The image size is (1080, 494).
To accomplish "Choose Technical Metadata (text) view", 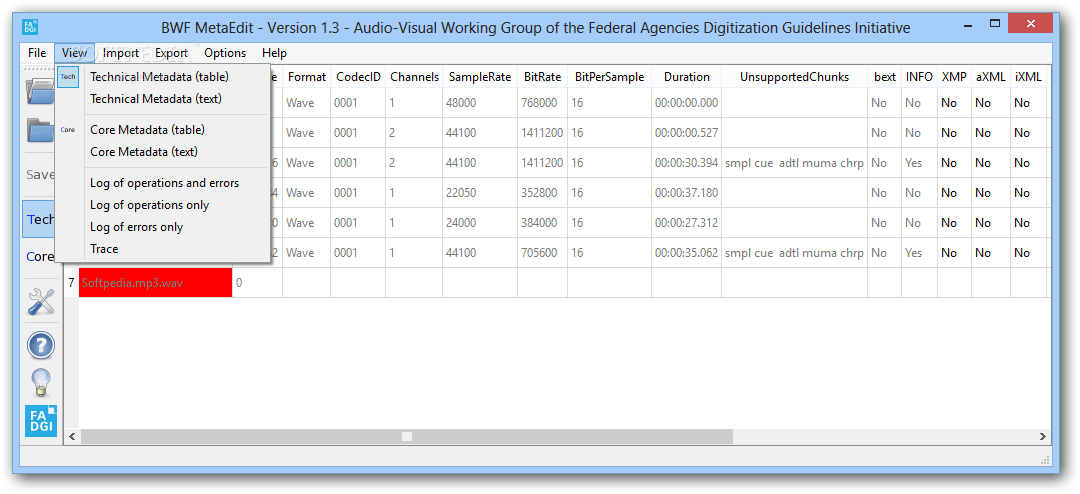I will pos(162,99).
